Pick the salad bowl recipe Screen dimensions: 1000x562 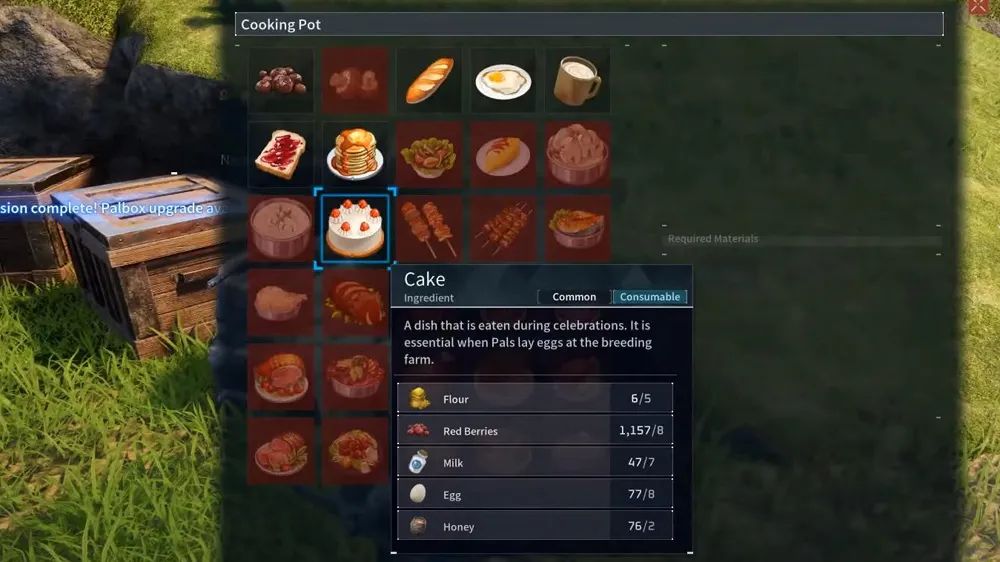pyautogui.click(x=429, y=154)
